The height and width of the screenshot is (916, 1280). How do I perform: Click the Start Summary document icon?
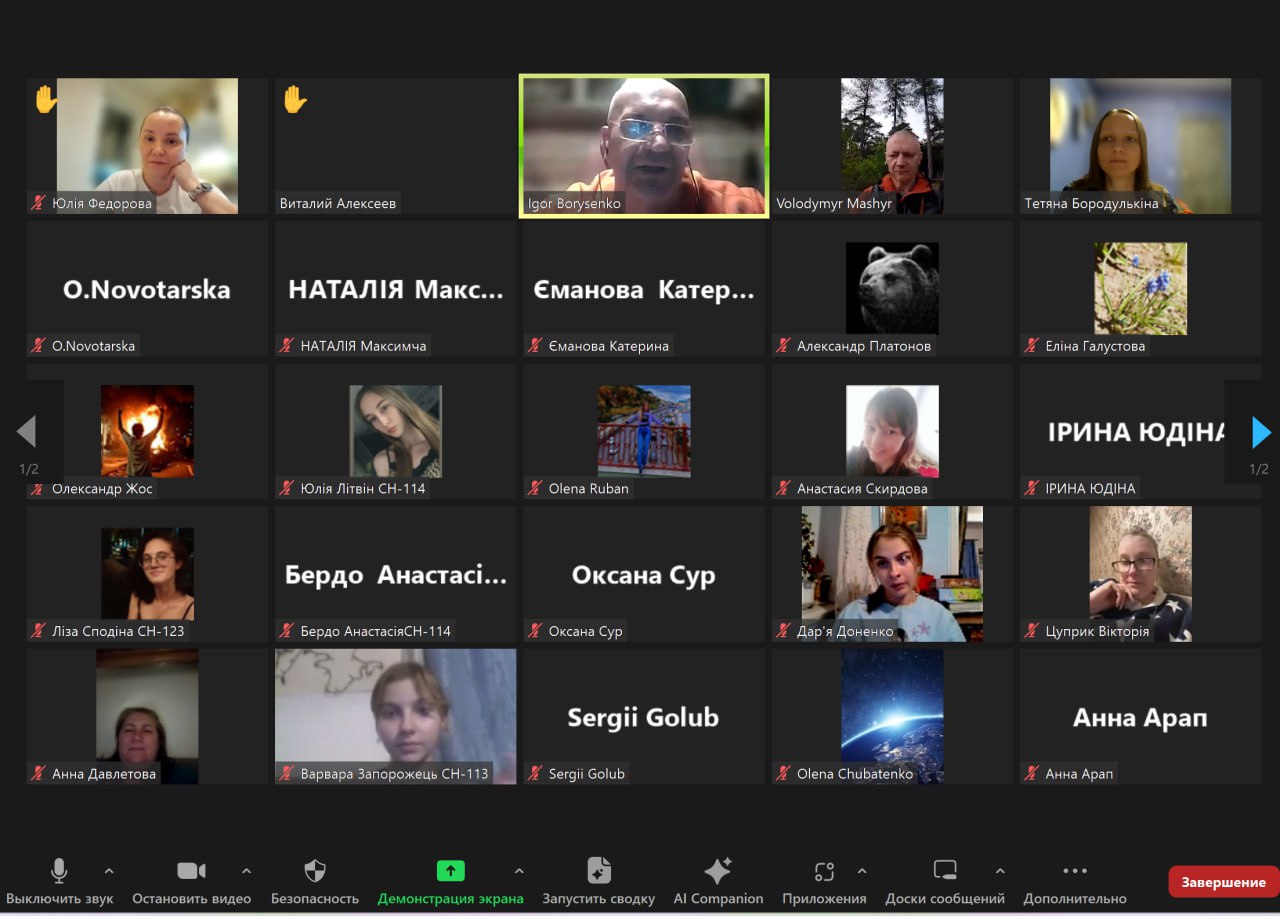click(x=599, y=871)
